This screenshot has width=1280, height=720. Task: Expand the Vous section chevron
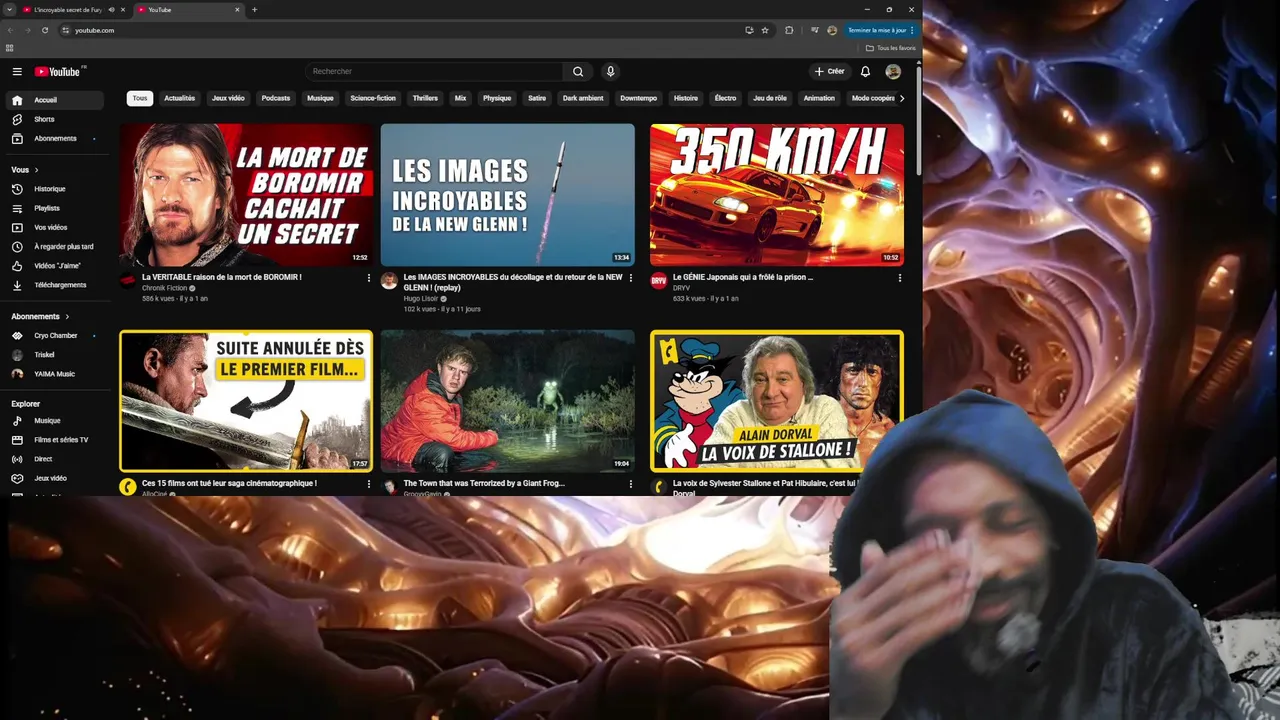pos(37,170)
